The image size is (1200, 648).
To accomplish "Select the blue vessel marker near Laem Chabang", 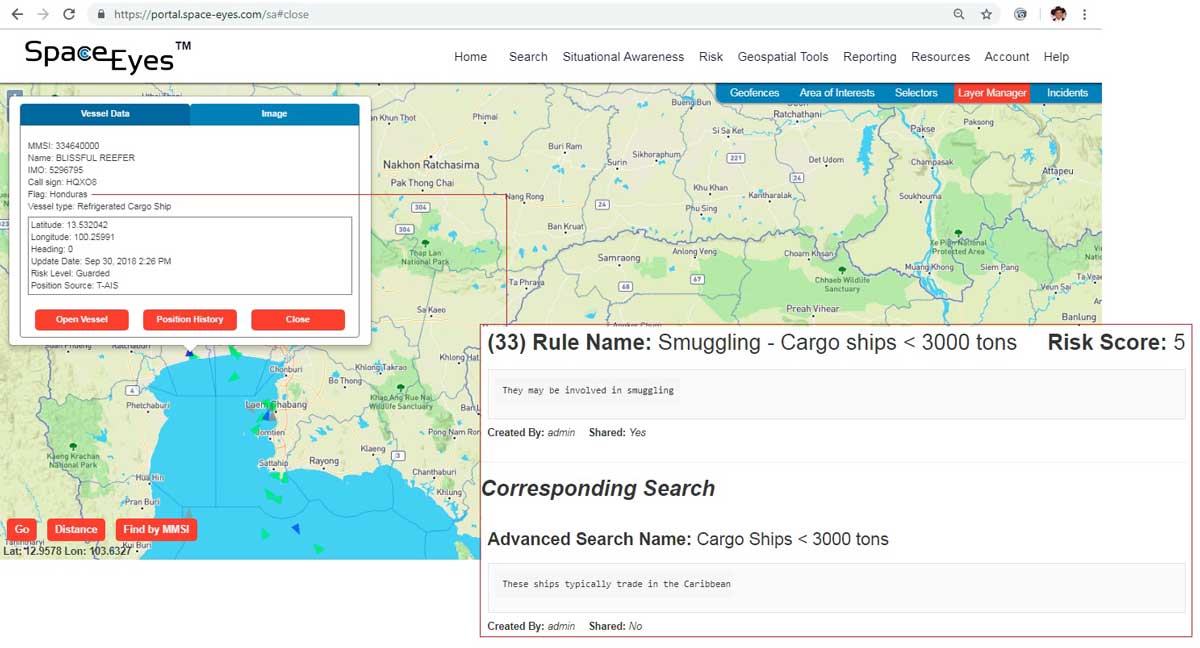I will coord(266,416).
